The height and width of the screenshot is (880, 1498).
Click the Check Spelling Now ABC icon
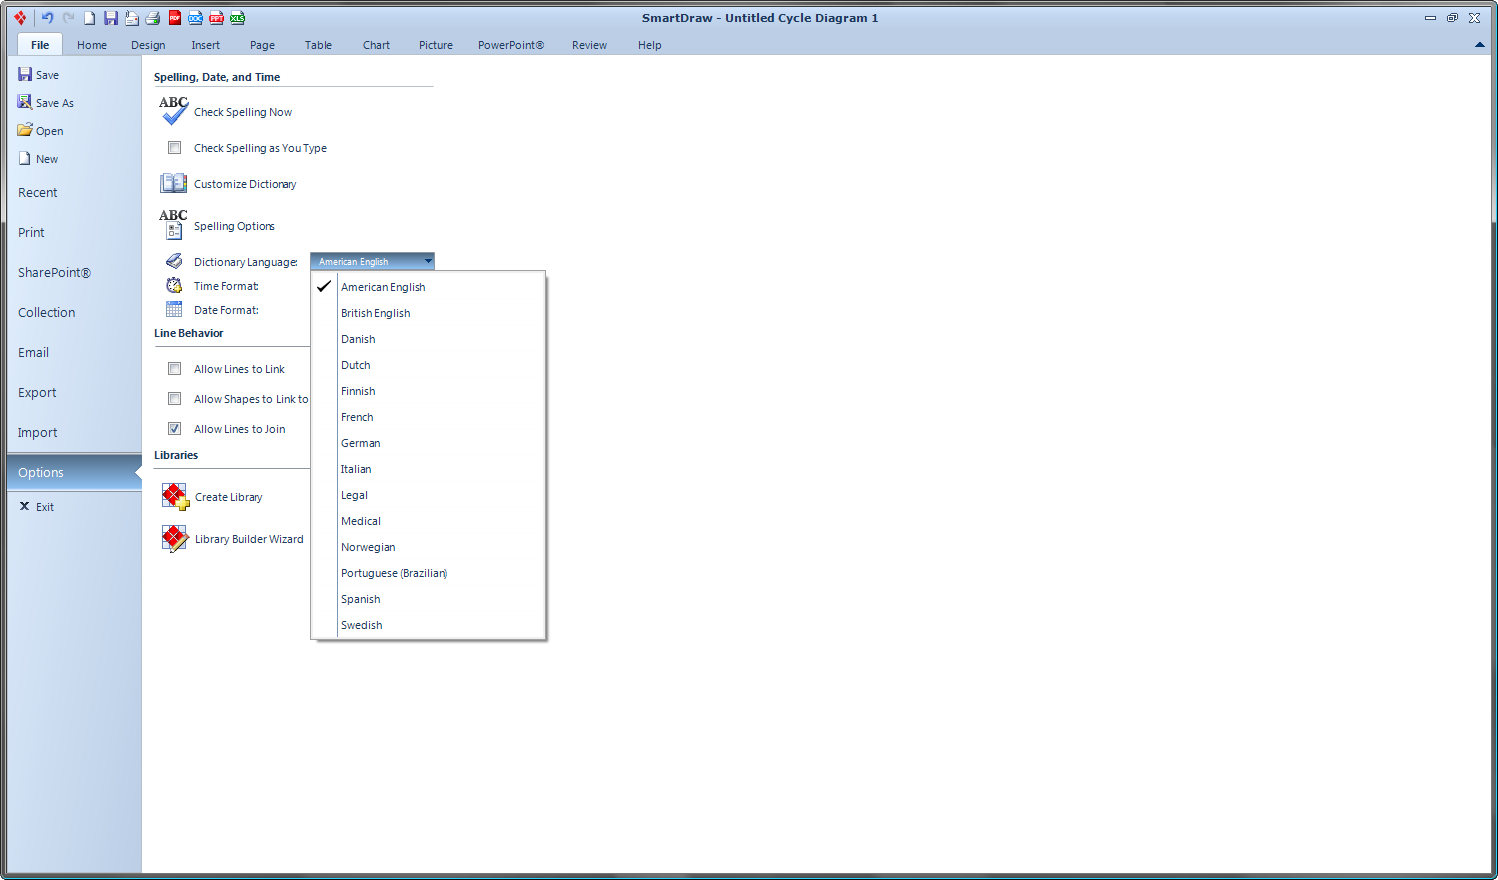point(173,111)
